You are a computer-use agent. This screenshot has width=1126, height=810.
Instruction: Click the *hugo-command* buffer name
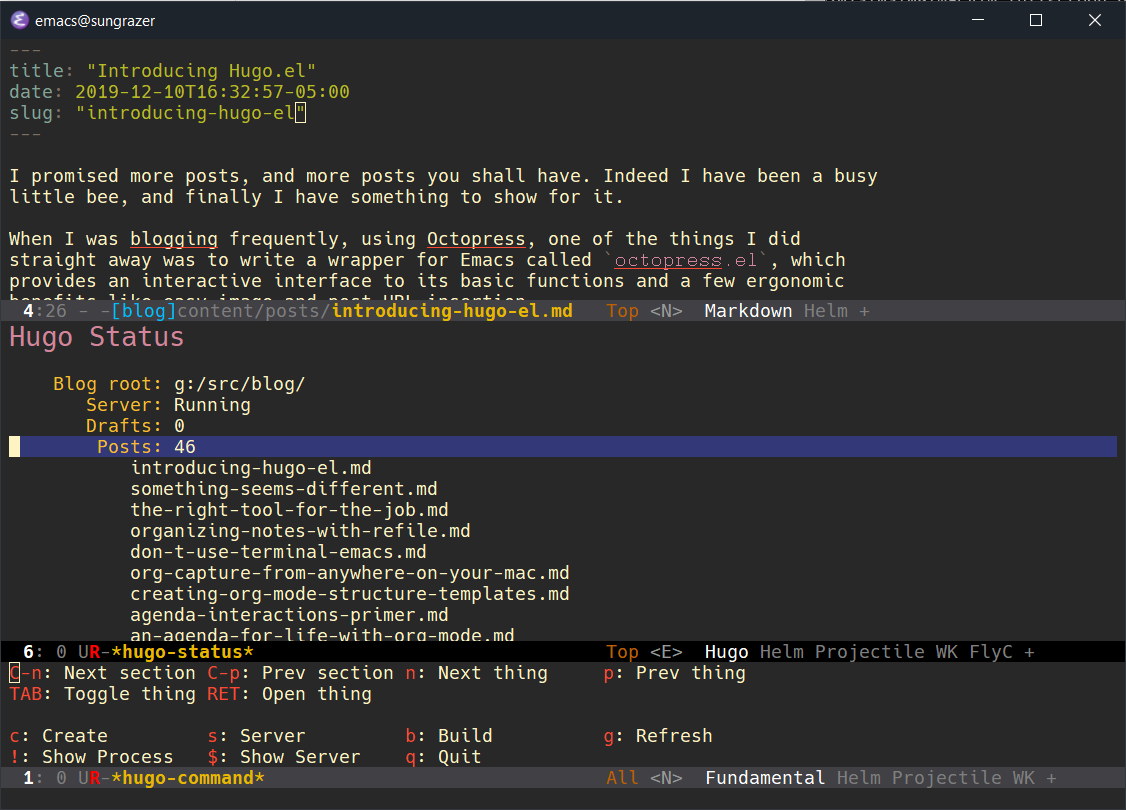[187, 778]
